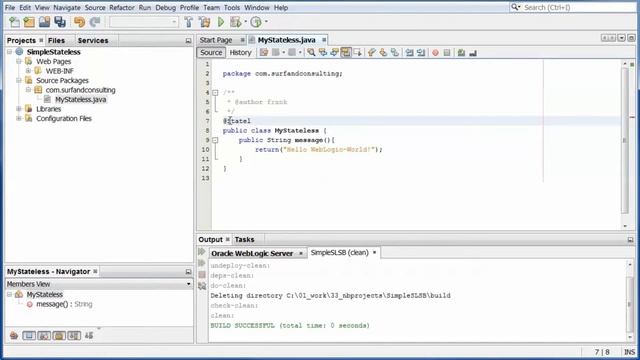Screen dimensions: 640x360
Task: Click the Build Project hammer icon
Action: [x=188, y=22]
